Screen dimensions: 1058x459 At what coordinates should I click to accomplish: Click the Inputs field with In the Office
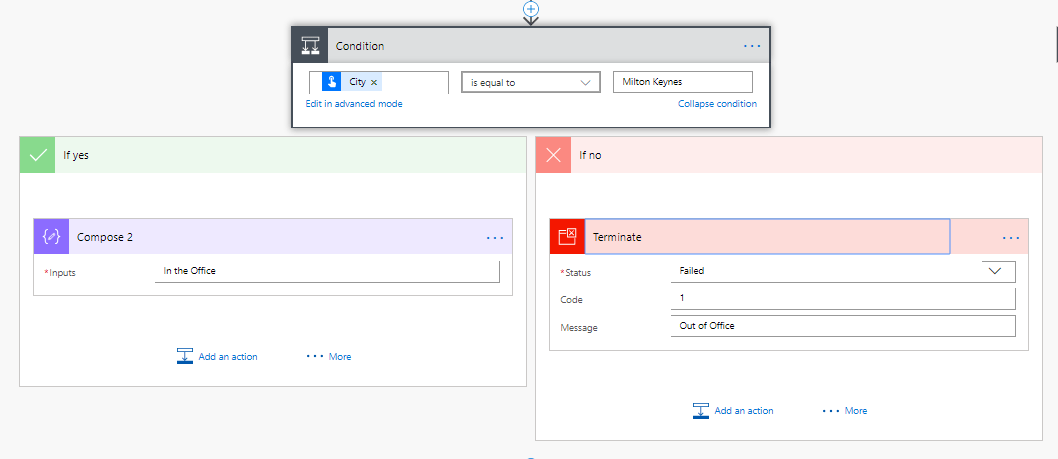[x=327, y=271]
